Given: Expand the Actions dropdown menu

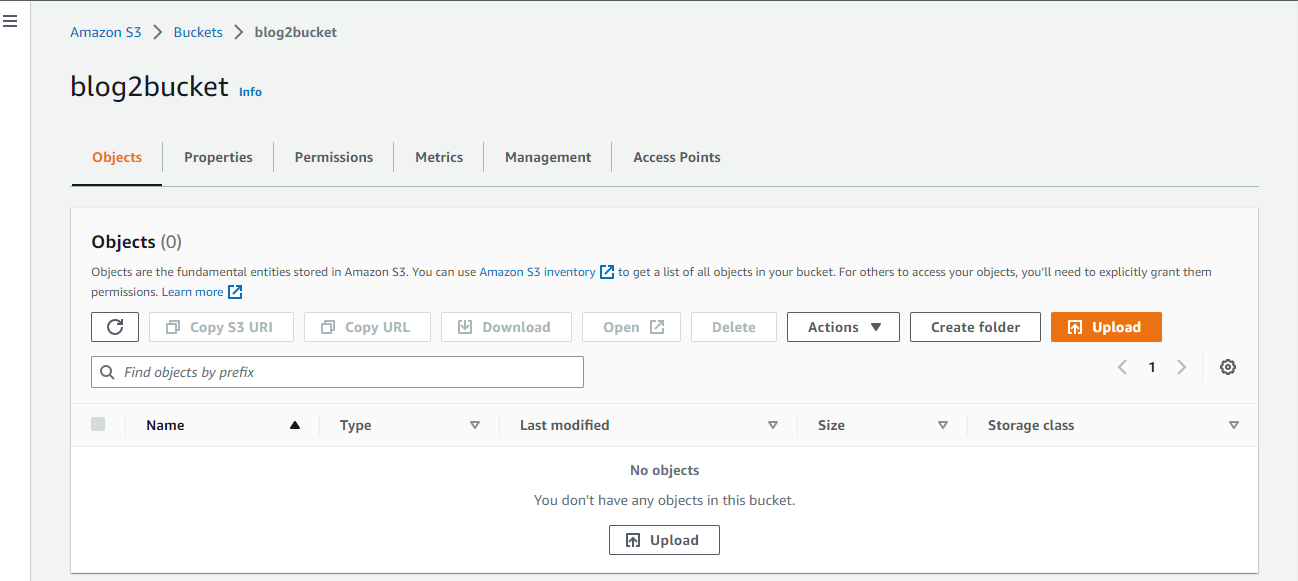Looking at the screenshot, I should pos(843,327).
